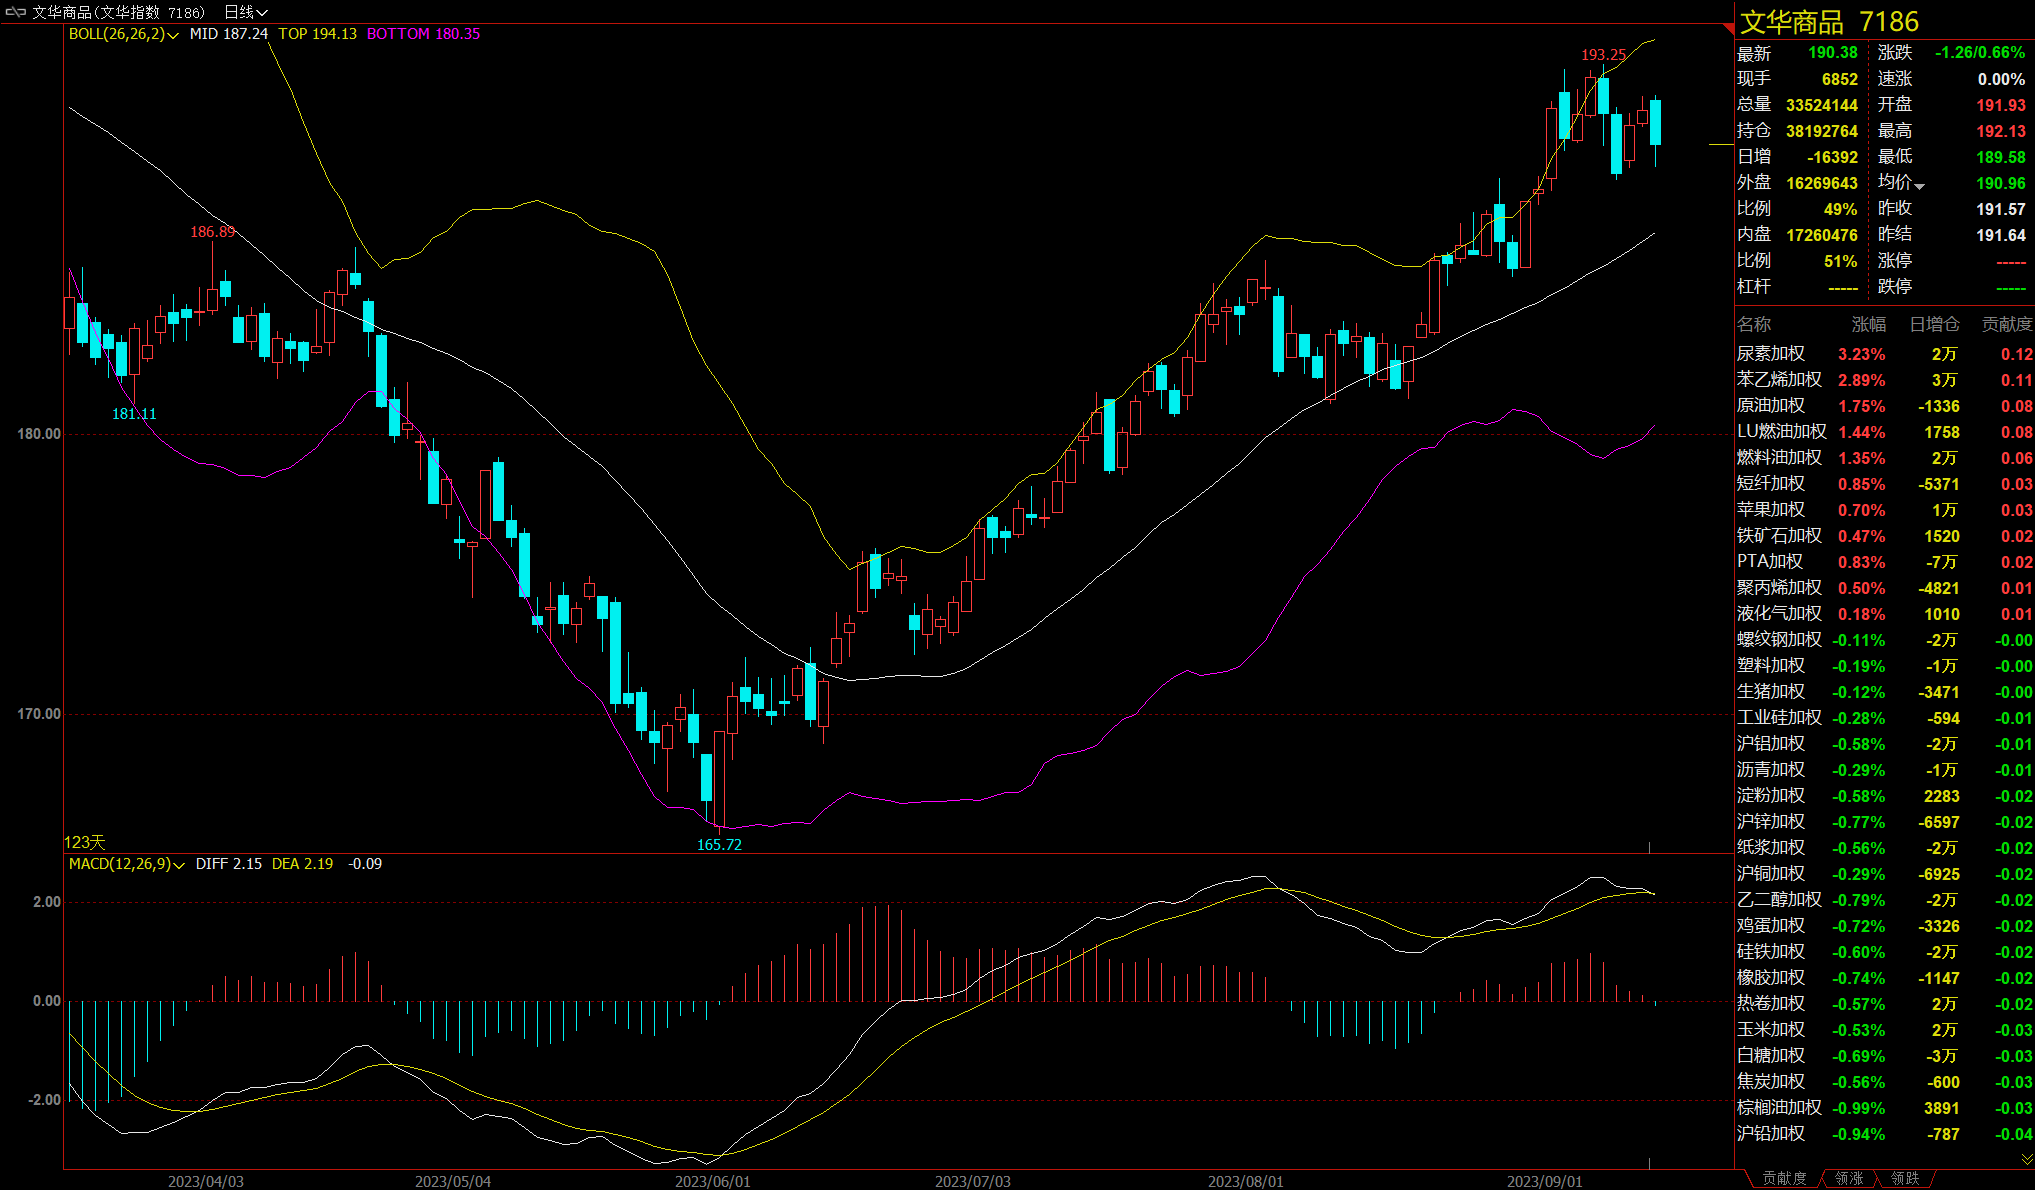Screen dimensions: 2035x1190
Task: Click the 文华商品(文华指数 7186) chart title
Action: [x=118, y=12]
